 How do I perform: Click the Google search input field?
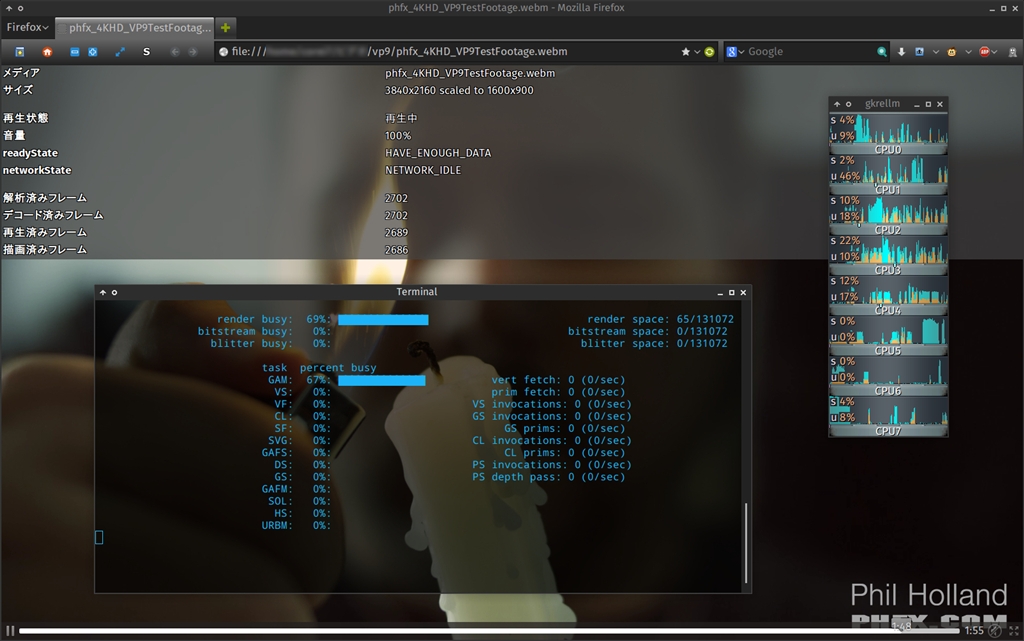pyautogui.click(x=810, y=52)
